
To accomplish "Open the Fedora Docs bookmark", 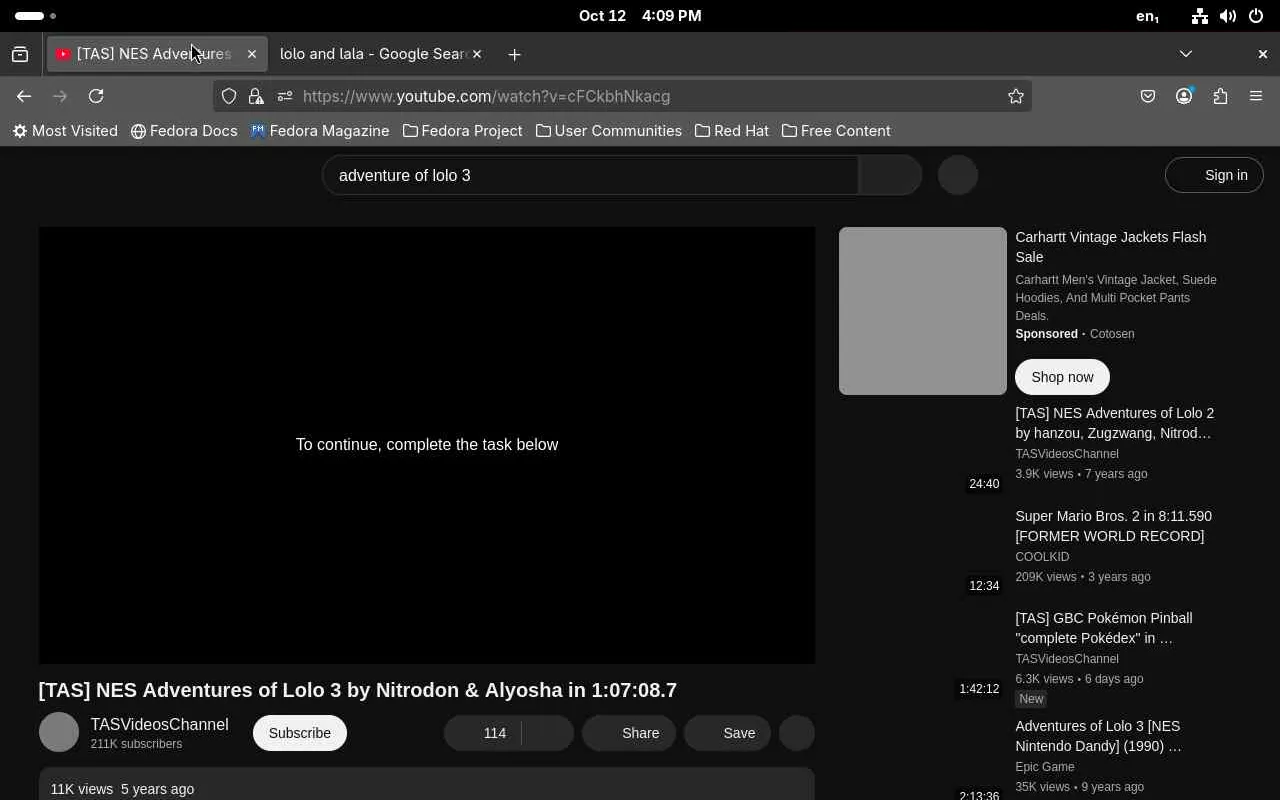I will click(184, 131).
